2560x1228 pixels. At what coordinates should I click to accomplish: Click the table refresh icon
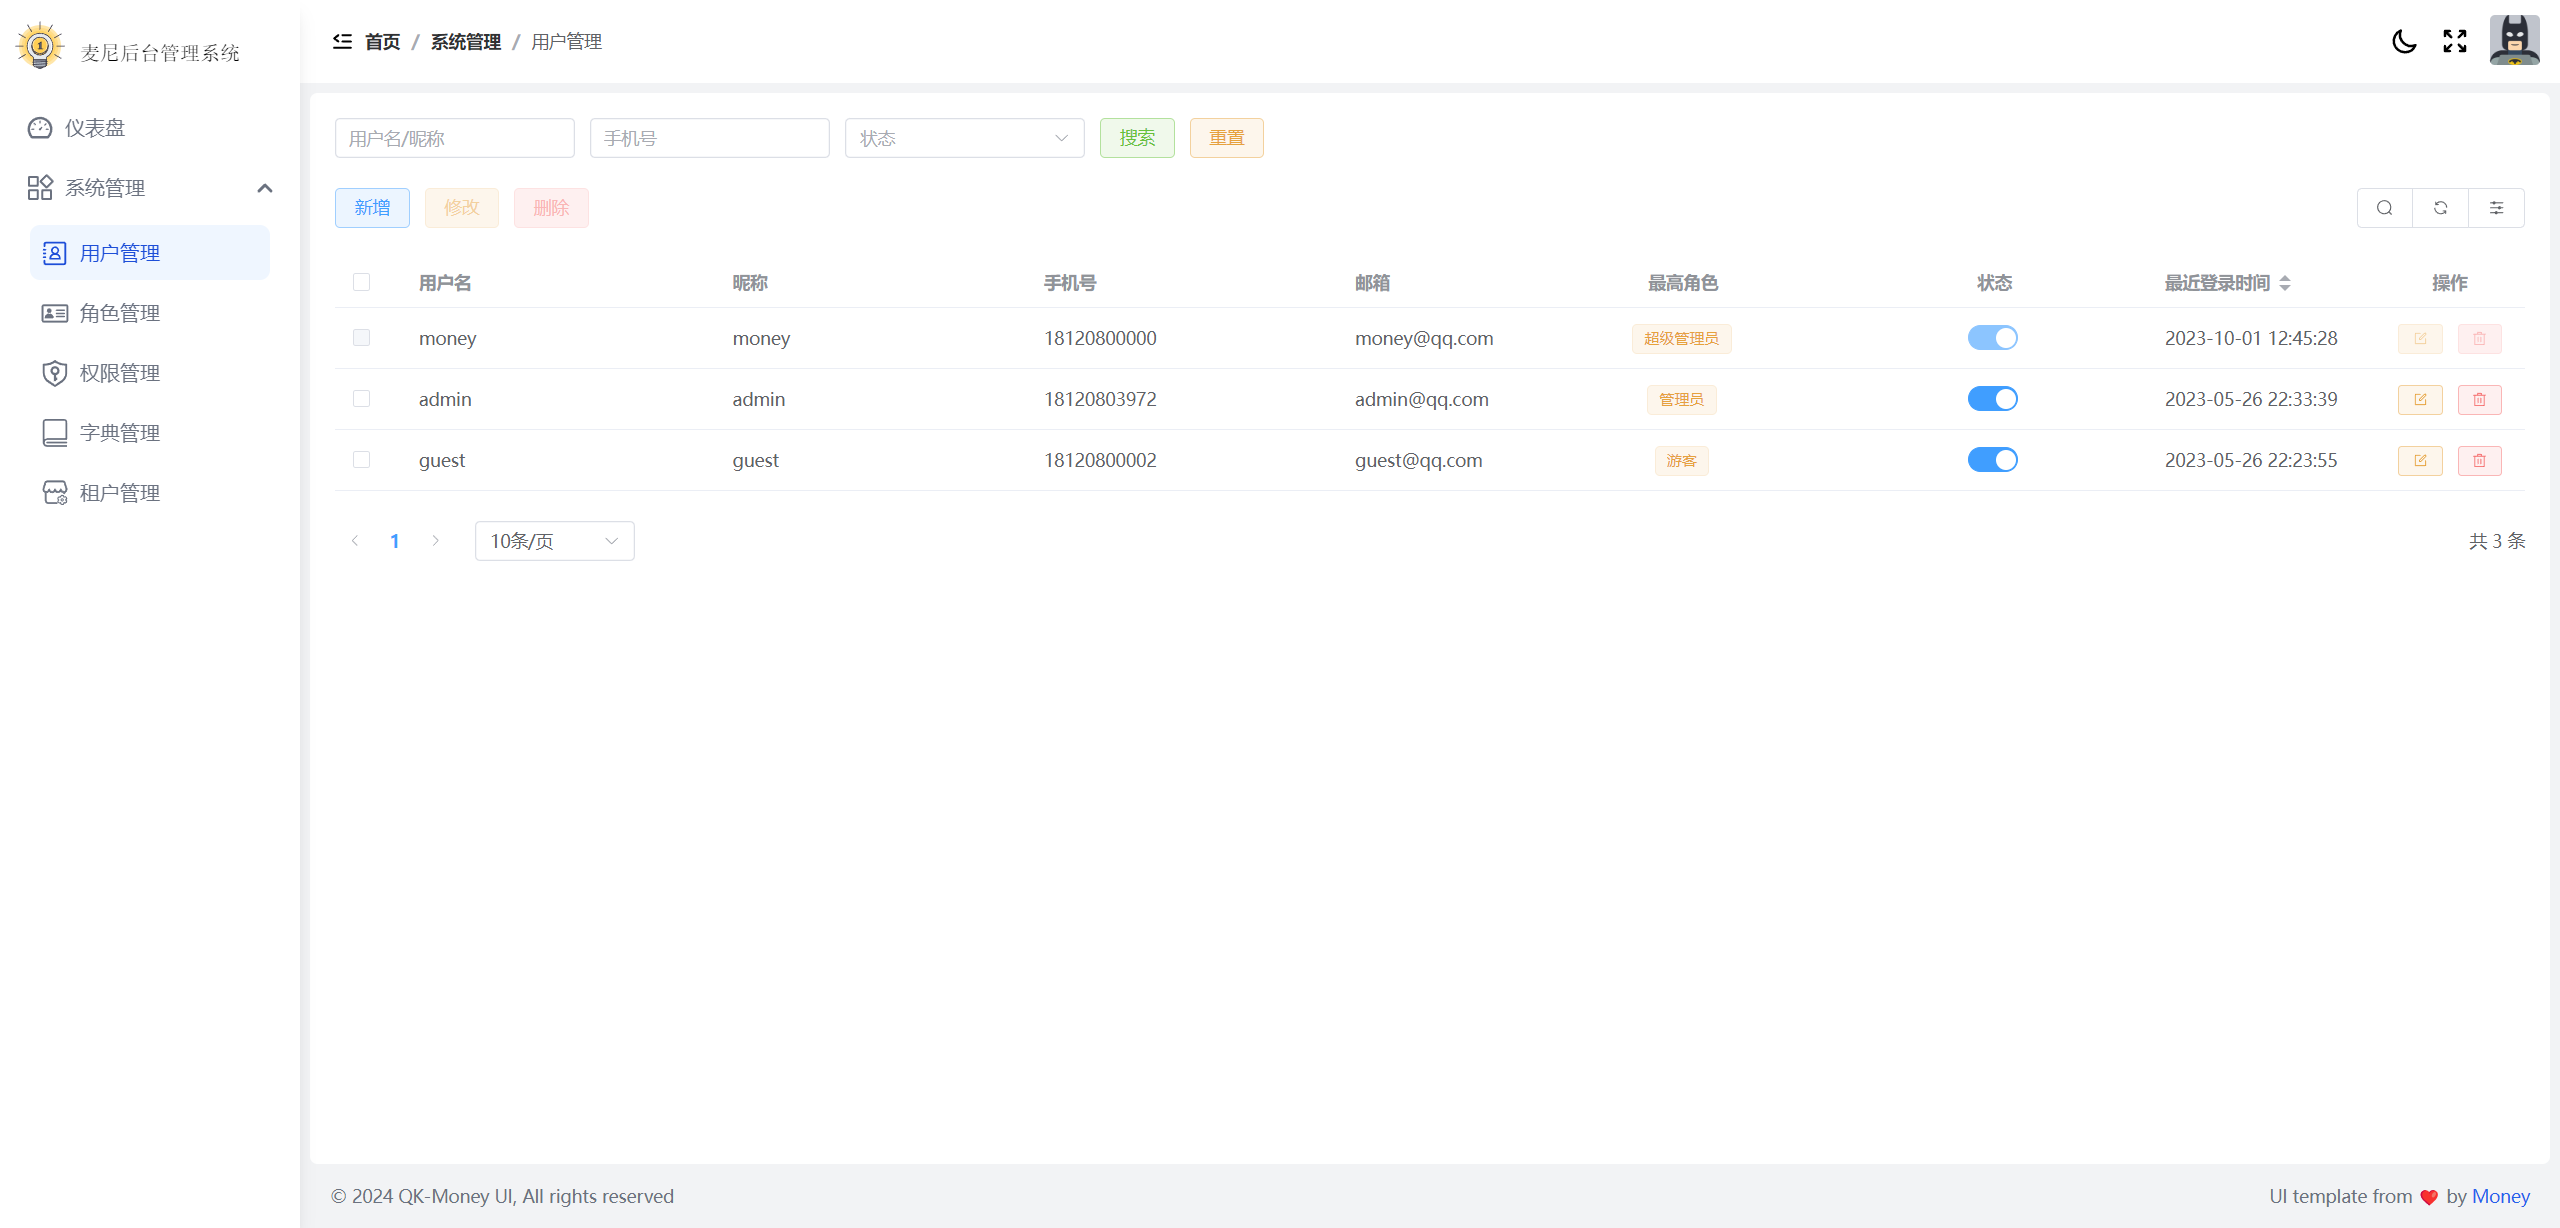(2440, 208)
